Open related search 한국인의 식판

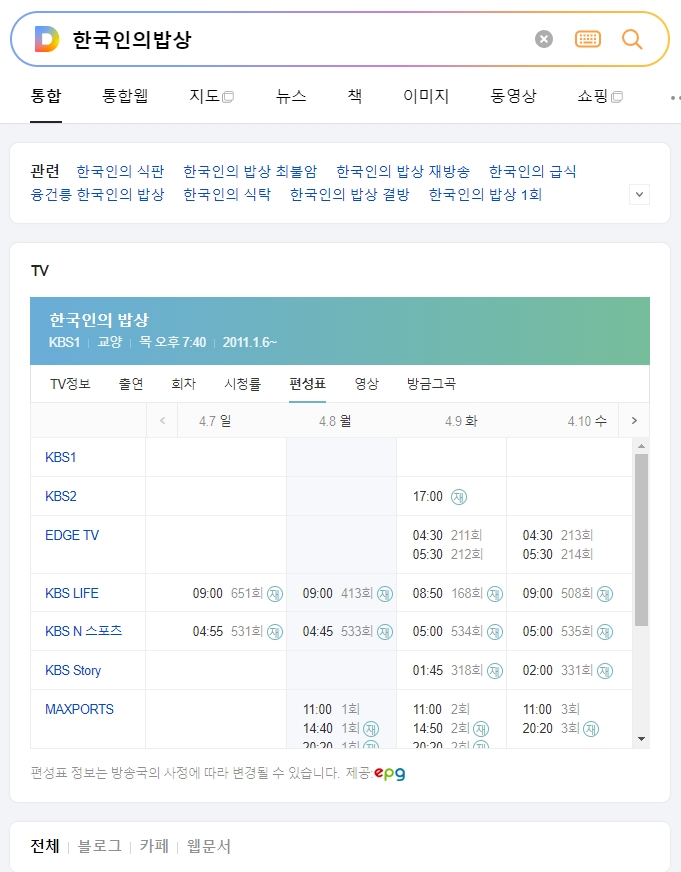pos(120,171)
